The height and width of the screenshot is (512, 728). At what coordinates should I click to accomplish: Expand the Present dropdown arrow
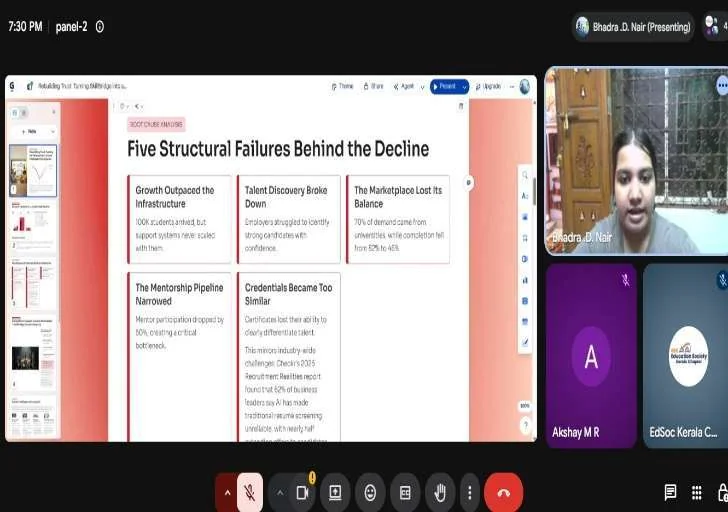coord(464,87)
